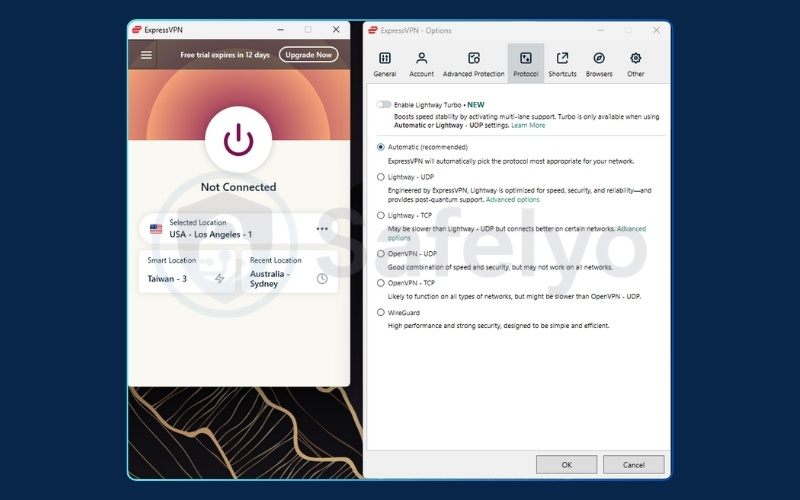Click the Upgrade Now button
Image resolution: width=800 pixels, height=500 pixels.
coord(308,55)
